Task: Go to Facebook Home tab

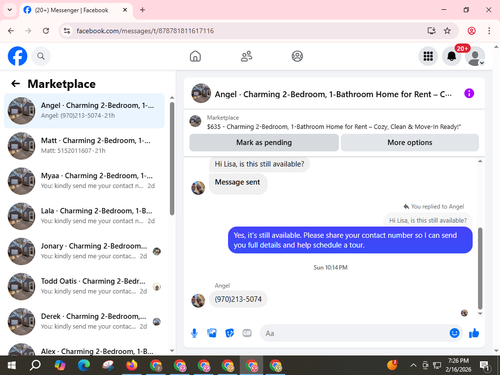Action: click(x=195, y=56)
